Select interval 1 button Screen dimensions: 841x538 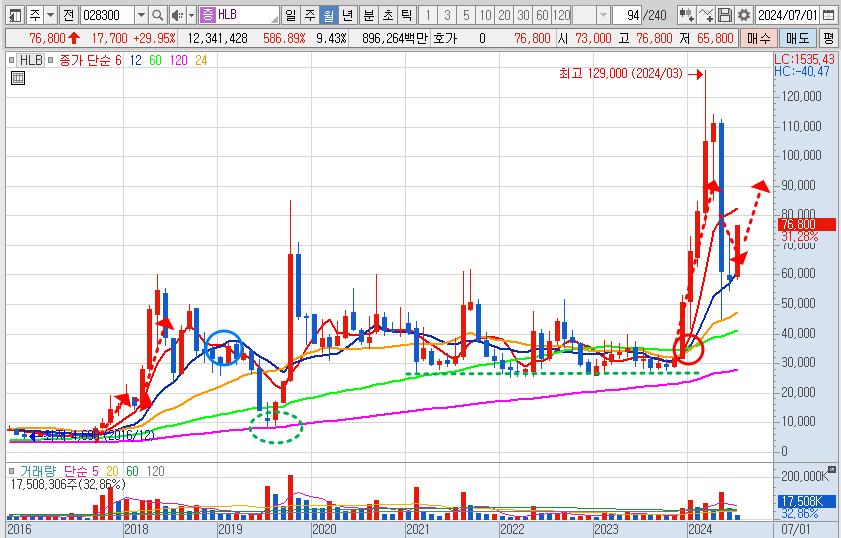(x=428, y=15)
